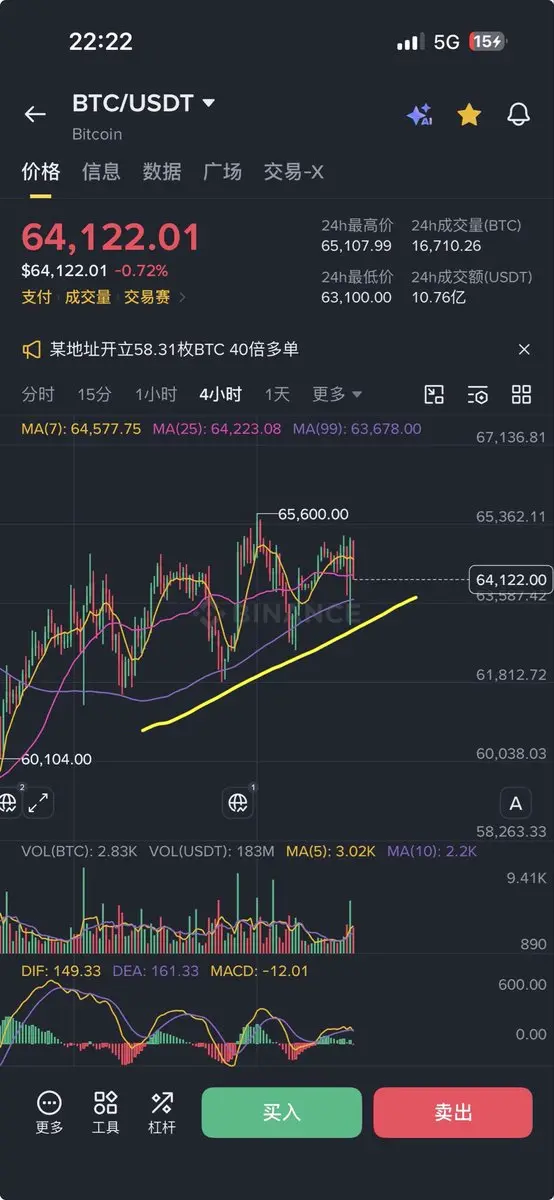
Task: Open the globe event marker in chart middle
Action: pos(238,801)
